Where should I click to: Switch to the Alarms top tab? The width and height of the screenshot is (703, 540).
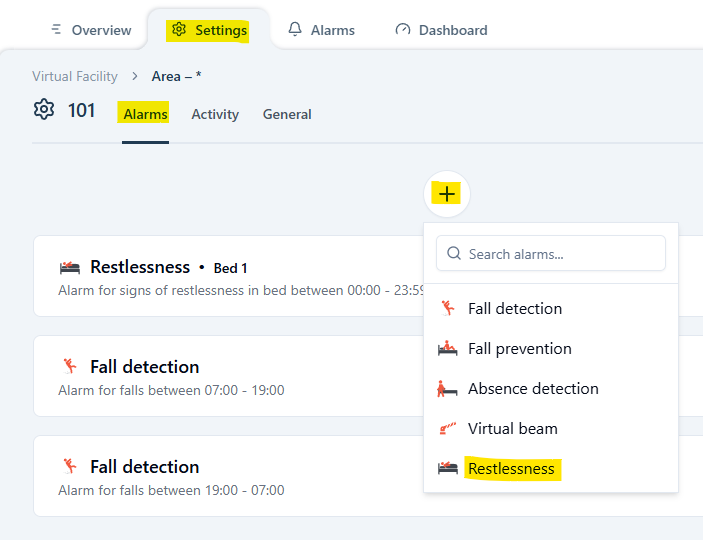point(321,30)
